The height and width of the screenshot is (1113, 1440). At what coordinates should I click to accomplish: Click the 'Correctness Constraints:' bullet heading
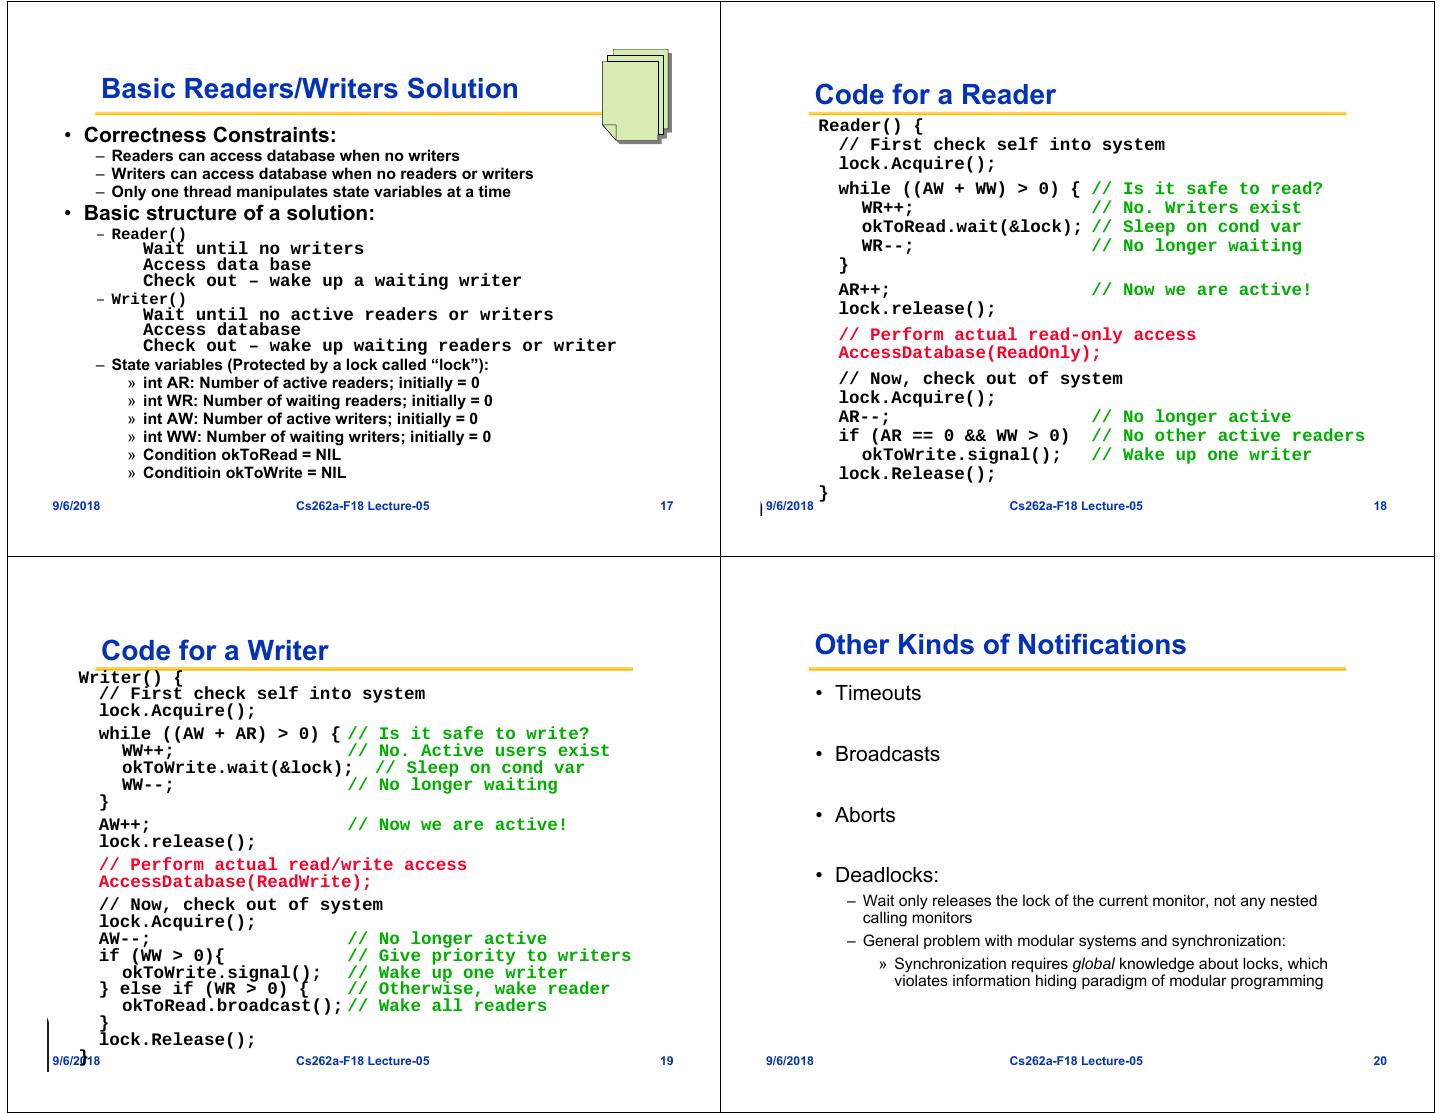pos(210,135)
